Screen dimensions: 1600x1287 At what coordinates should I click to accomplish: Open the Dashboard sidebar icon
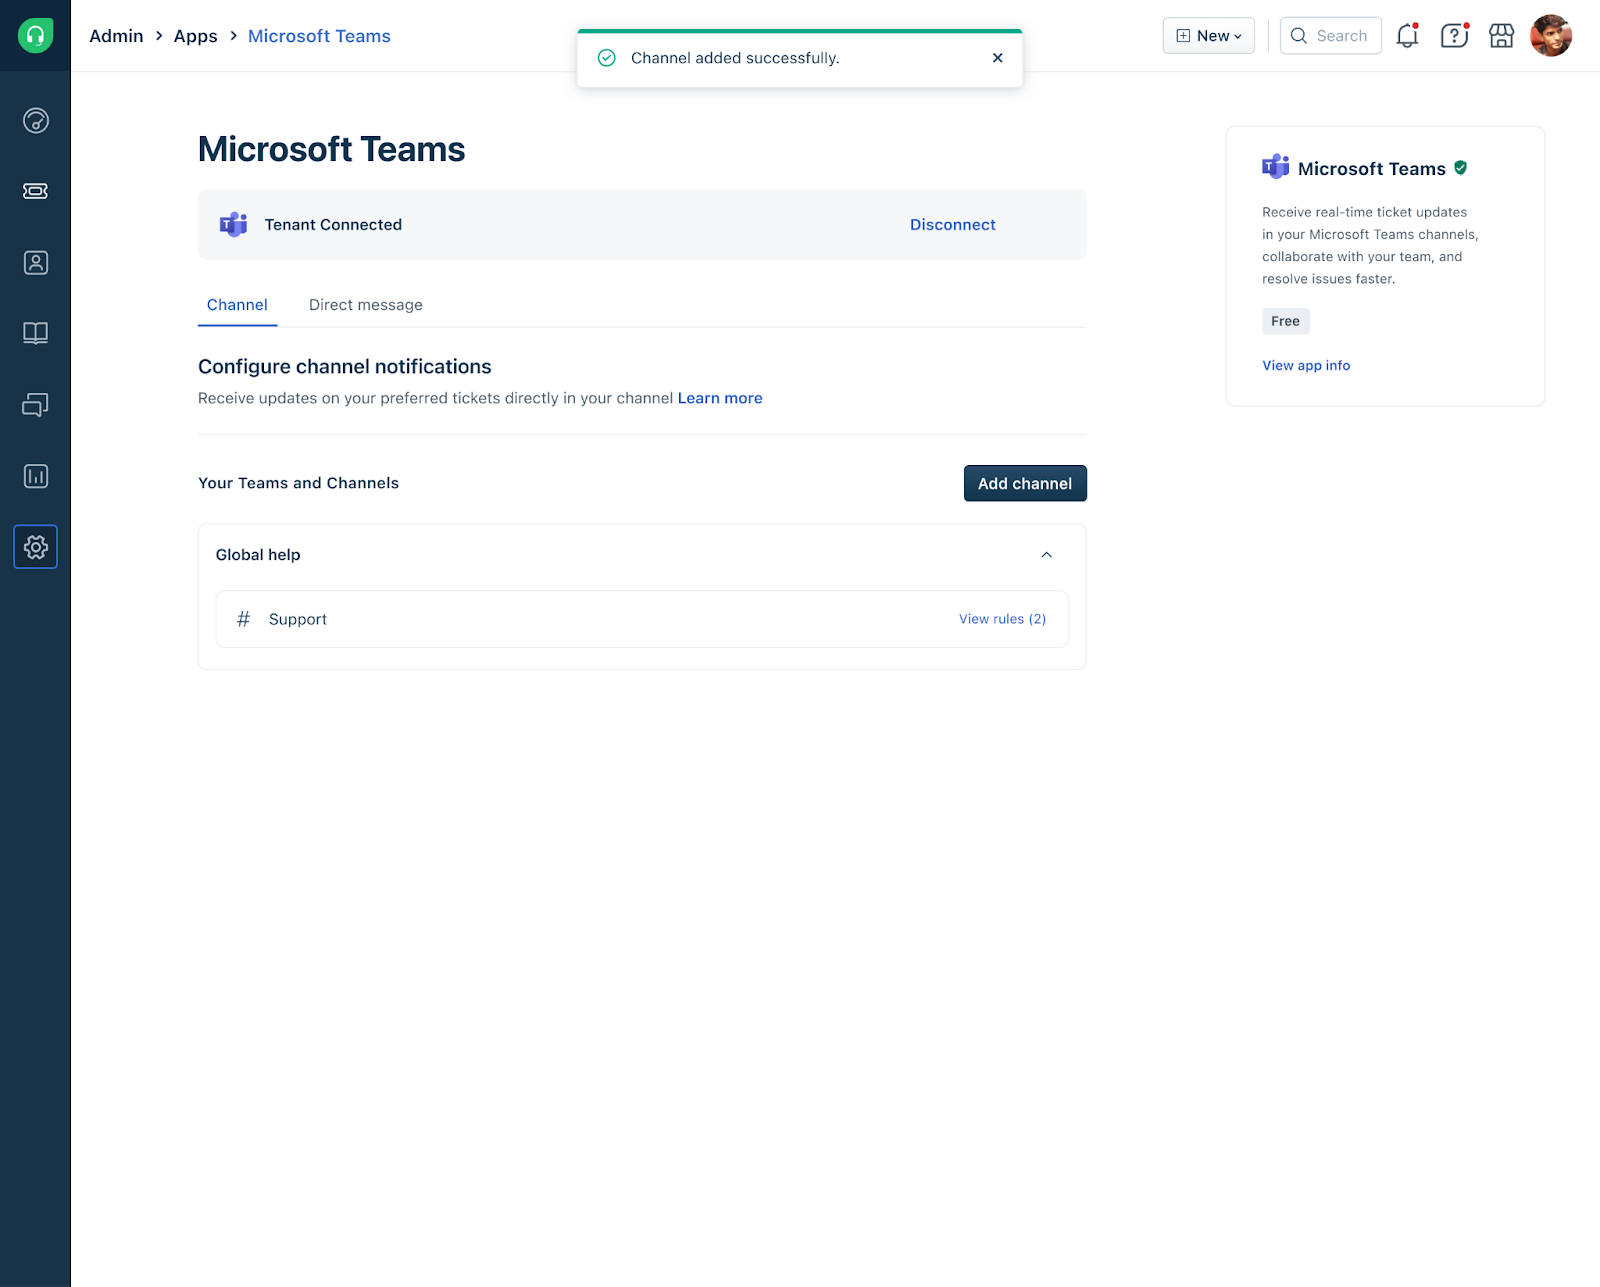[x=35, y=121]
